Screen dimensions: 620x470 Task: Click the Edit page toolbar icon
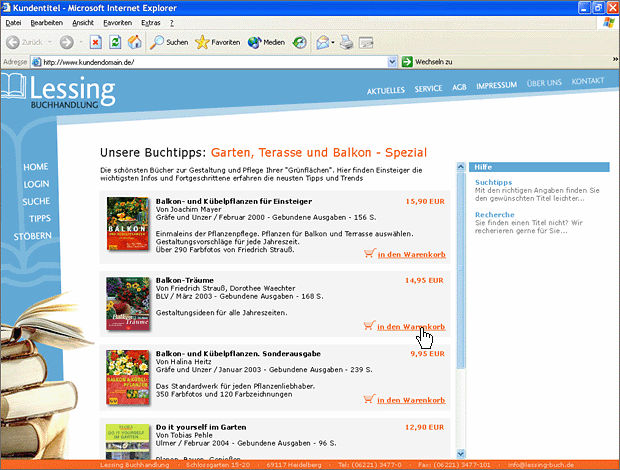click(366, 42)
